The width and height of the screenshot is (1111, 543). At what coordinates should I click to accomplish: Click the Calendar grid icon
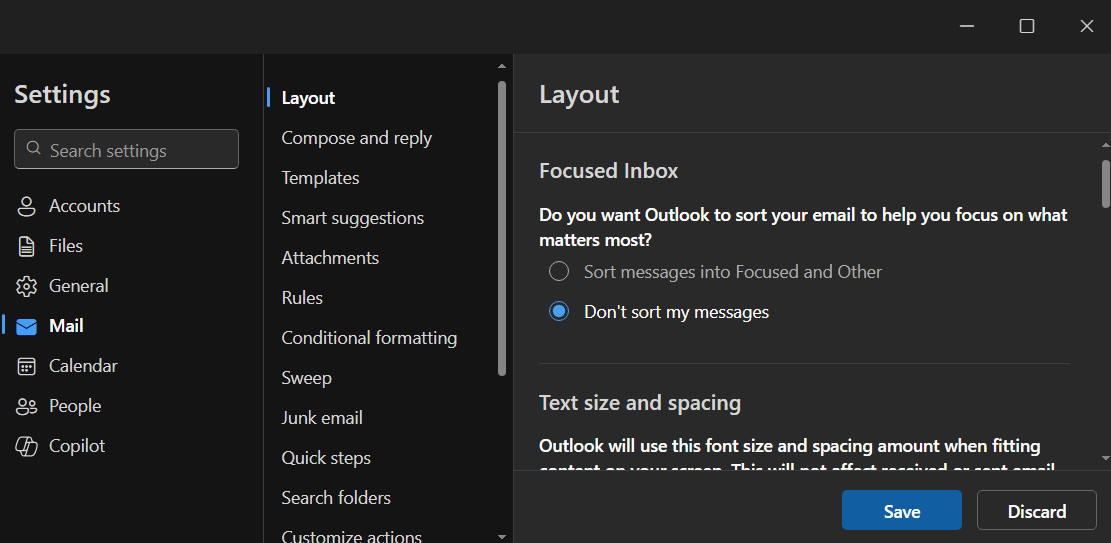[x=26, y=366]
